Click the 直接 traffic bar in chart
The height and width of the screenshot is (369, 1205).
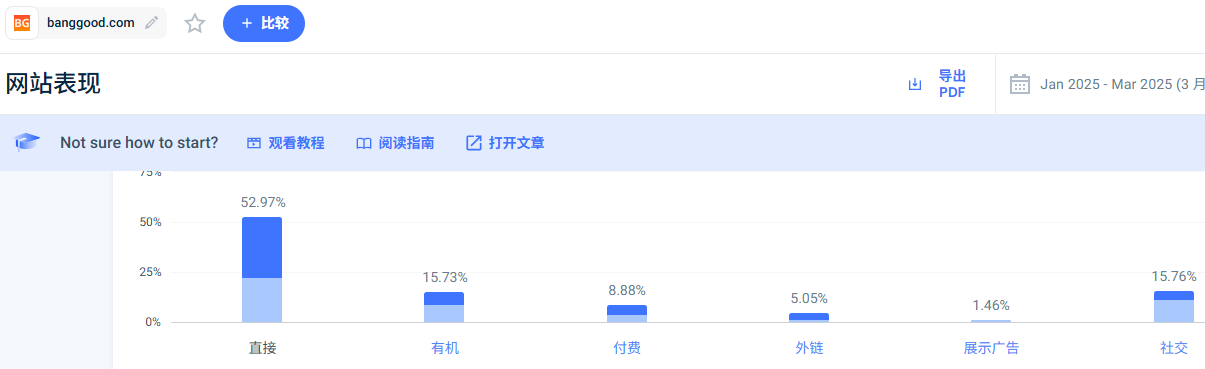(x=262, y=270)
